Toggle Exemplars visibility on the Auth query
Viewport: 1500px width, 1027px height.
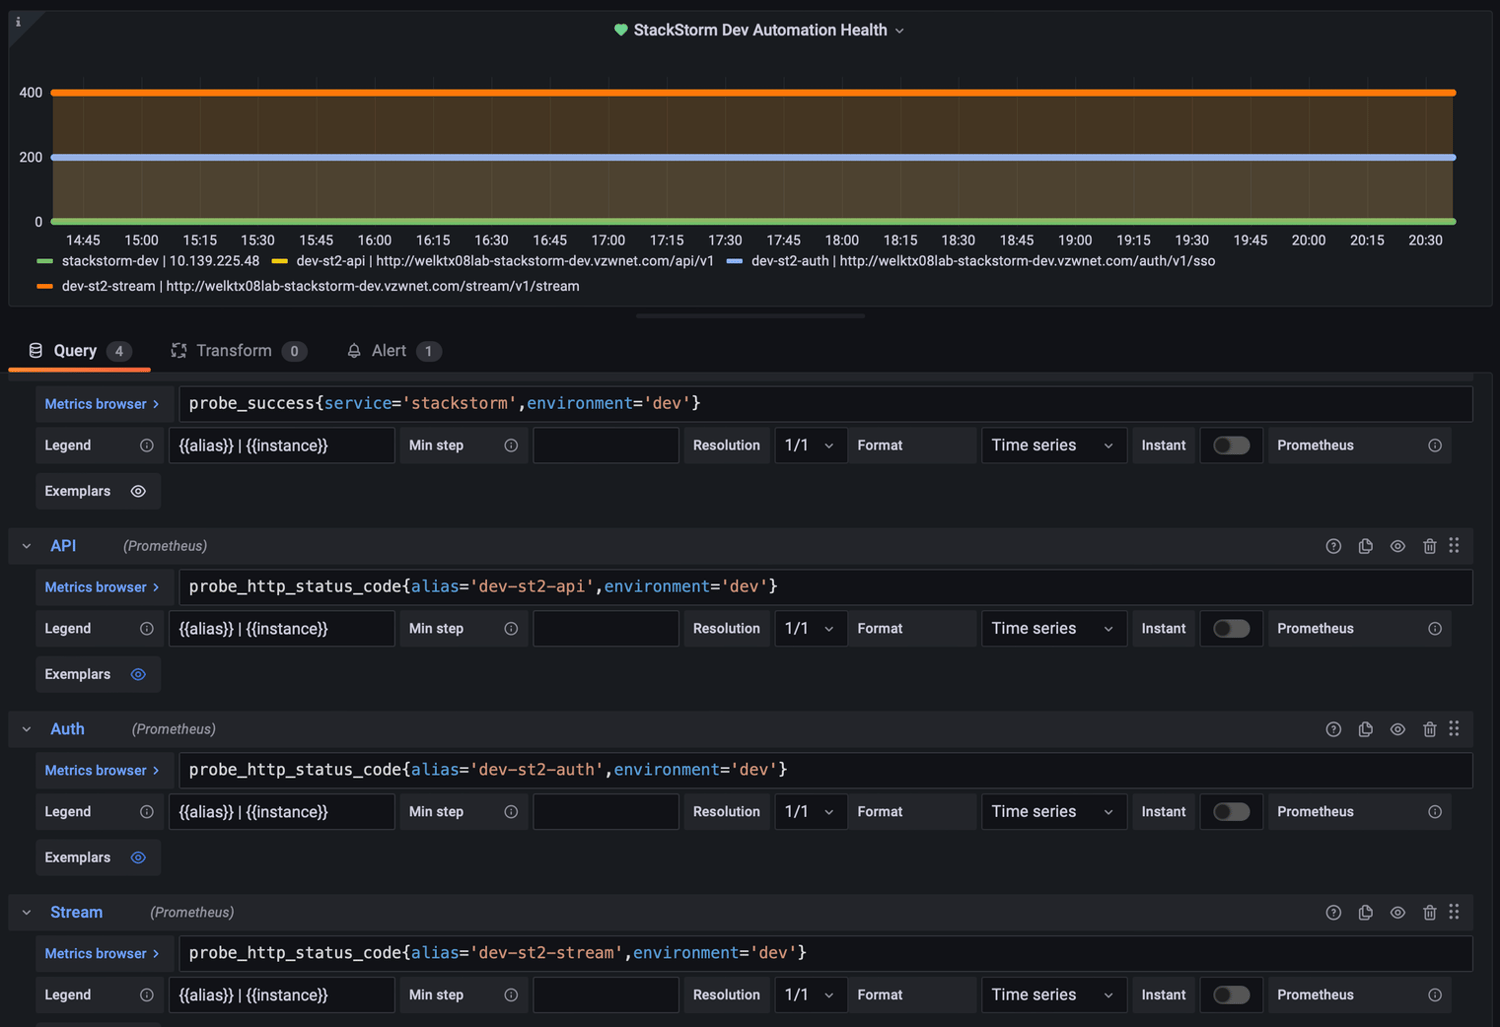(x=138, y=857)
